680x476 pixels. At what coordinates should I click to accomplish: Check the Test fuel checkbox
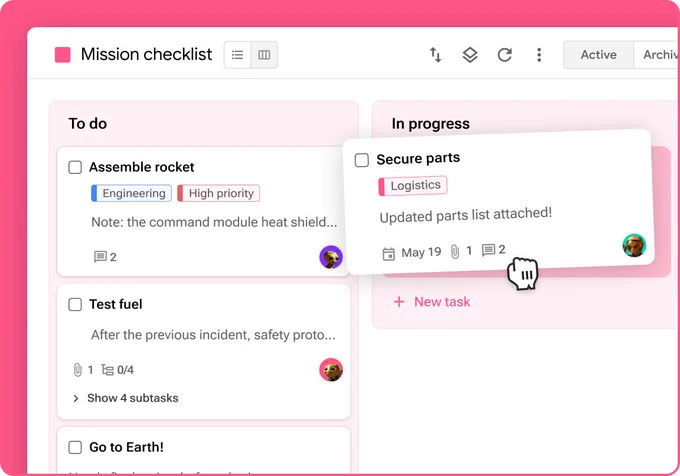click(75, 304)
